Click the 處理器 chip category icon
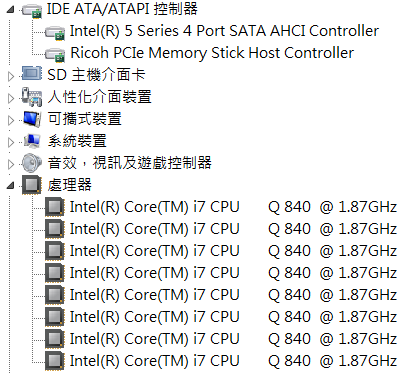406x373 pixels. (32, 185)
